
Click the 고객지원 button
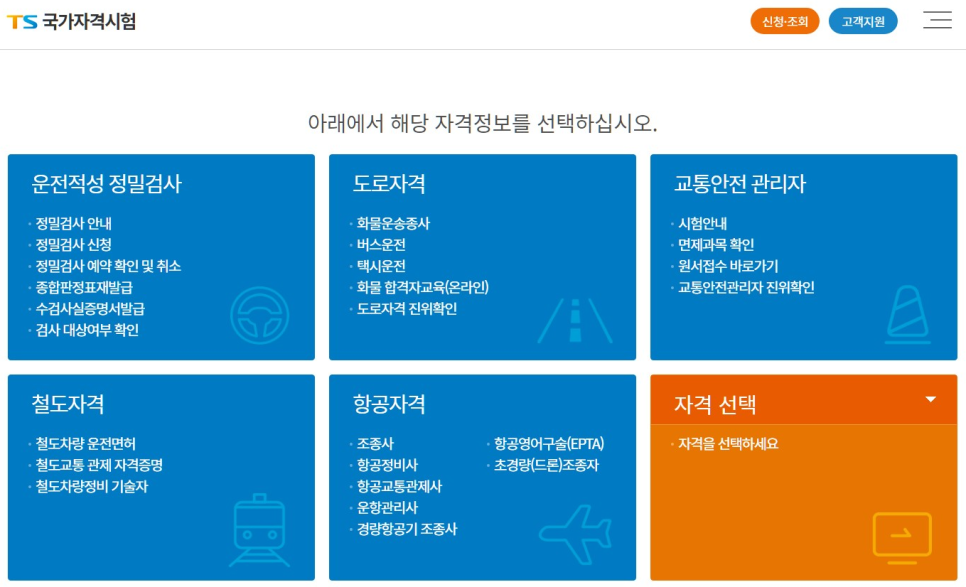point(862,22)
